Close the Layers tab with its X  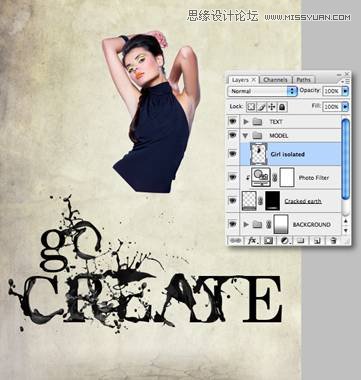(x=253, y=80)
